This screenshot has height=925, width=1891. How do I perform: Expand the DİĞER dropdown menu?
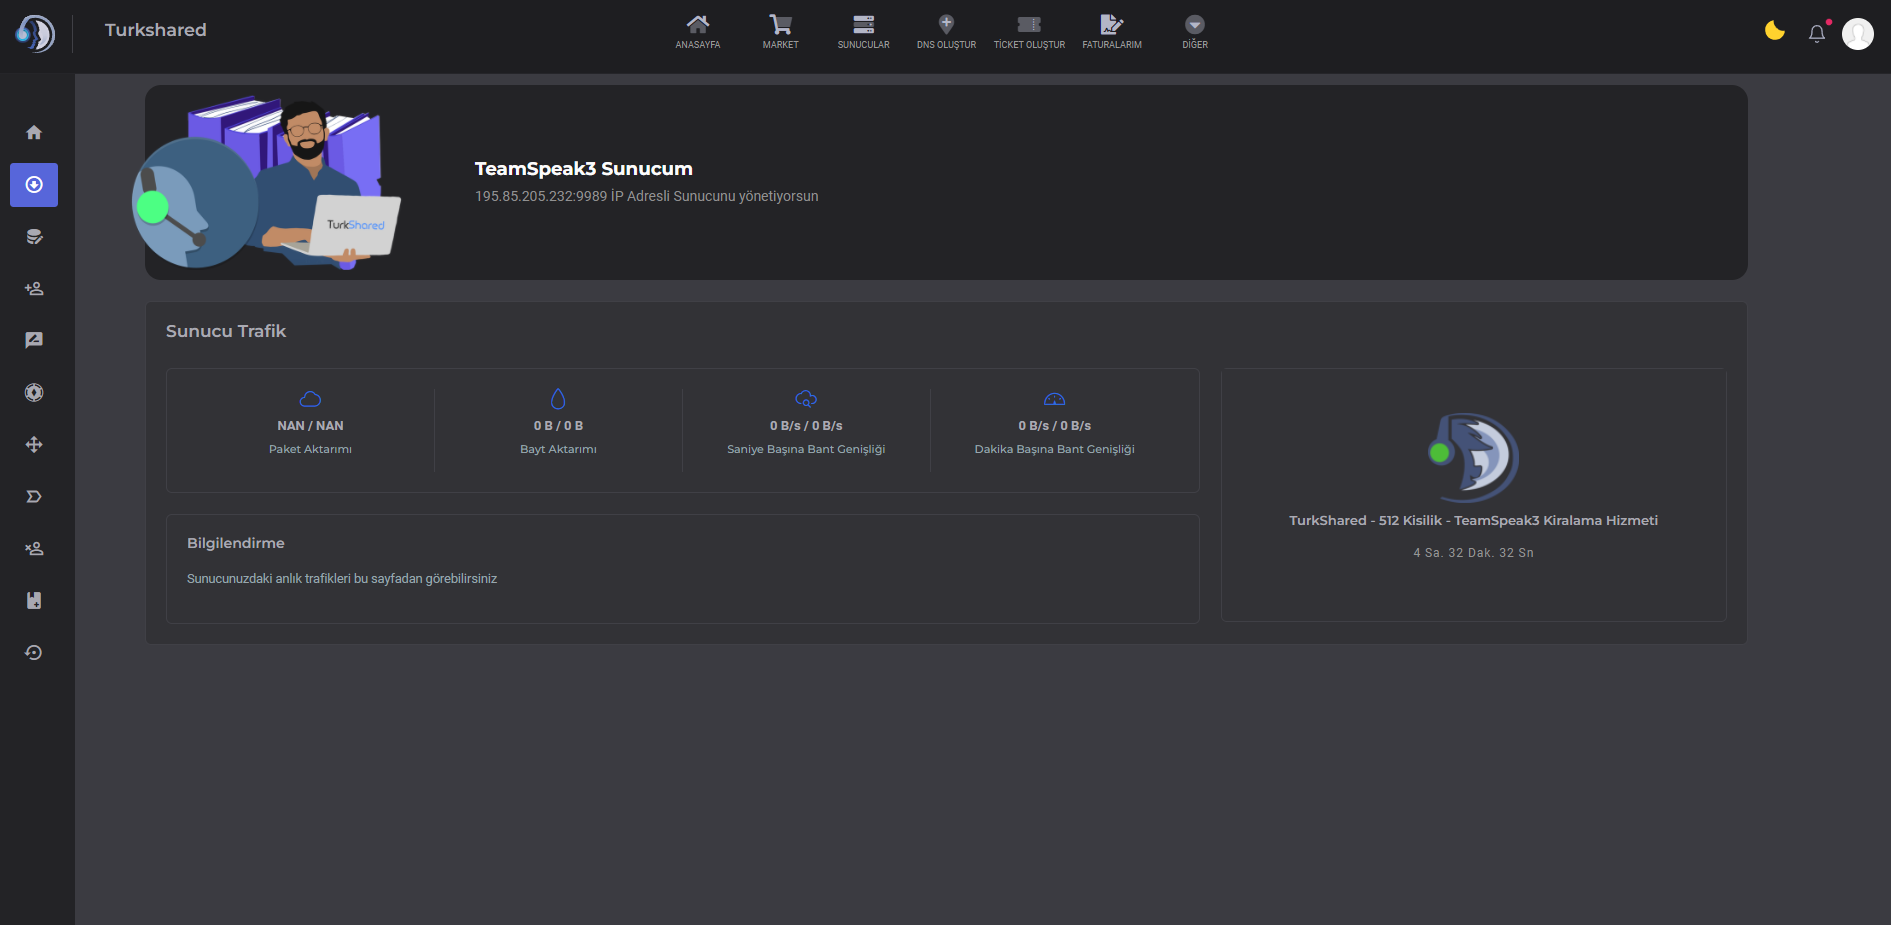1195,32
